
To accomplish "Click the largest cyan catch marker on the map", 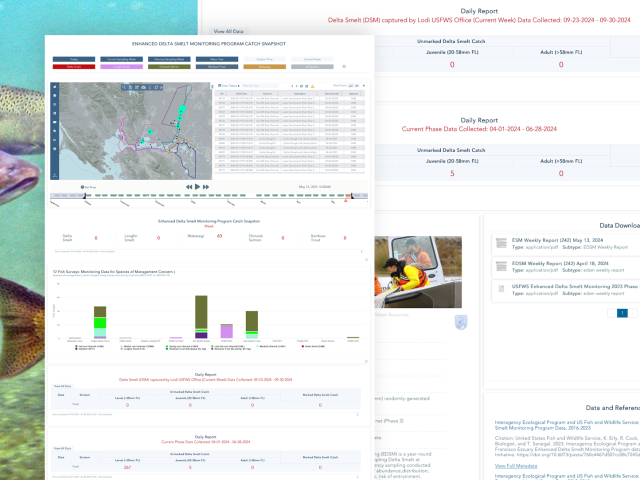I will pos(182,109).
